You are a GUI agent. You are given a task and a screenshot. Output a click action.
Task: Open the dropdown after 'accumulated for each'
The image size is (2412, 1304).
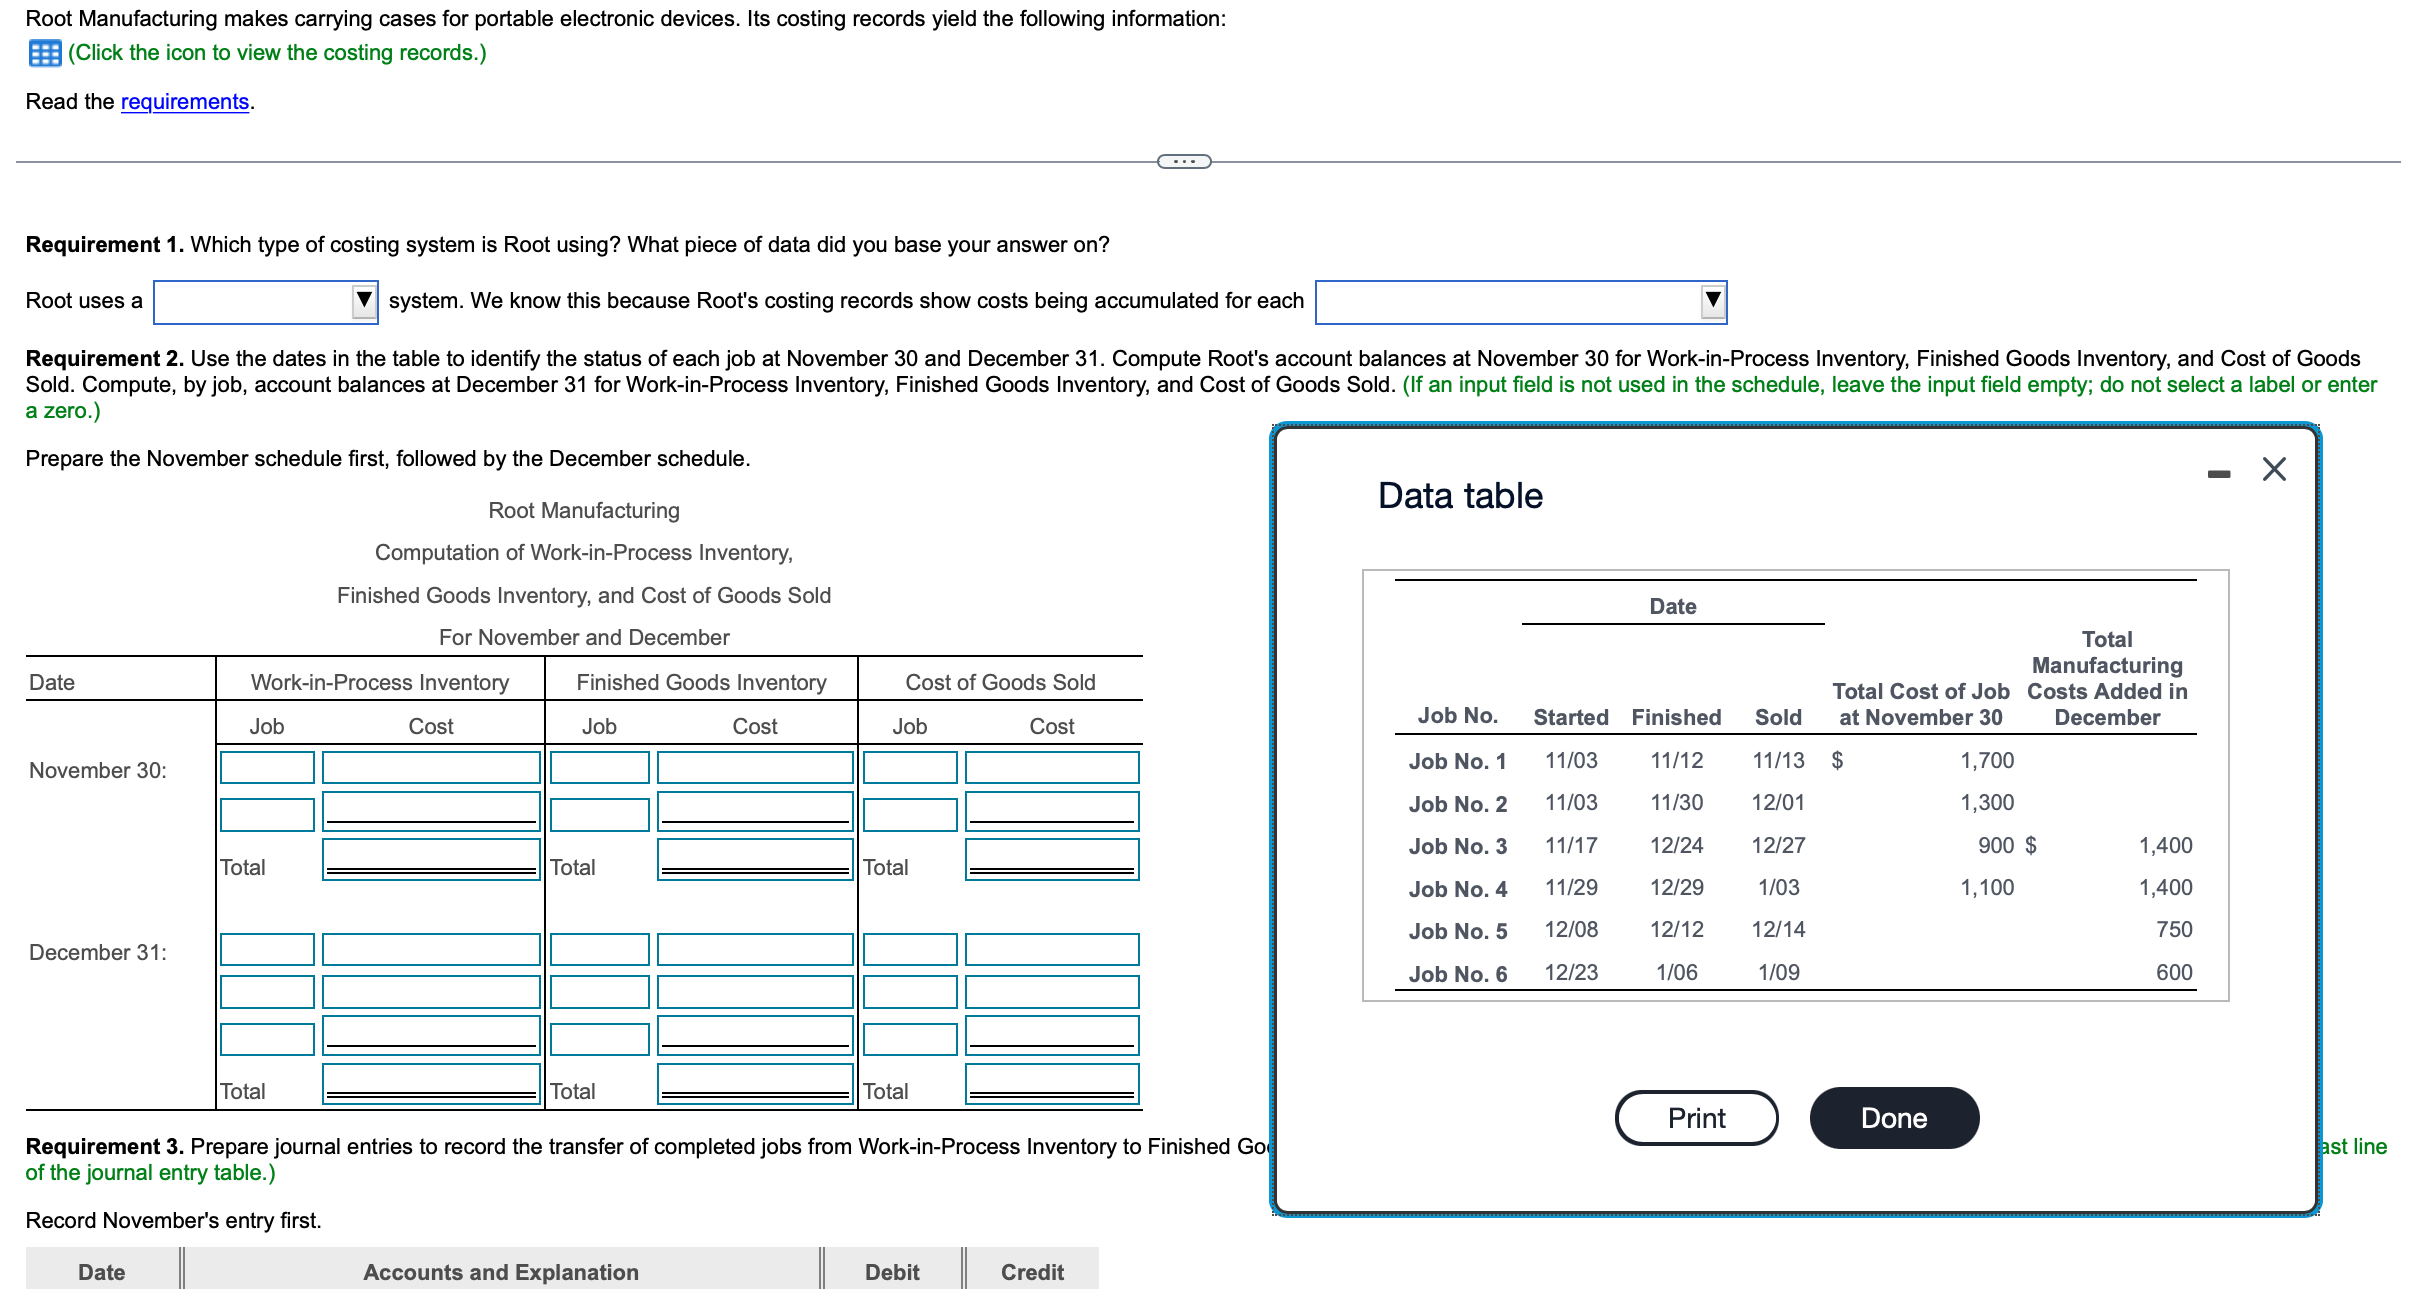(1711, 301)
